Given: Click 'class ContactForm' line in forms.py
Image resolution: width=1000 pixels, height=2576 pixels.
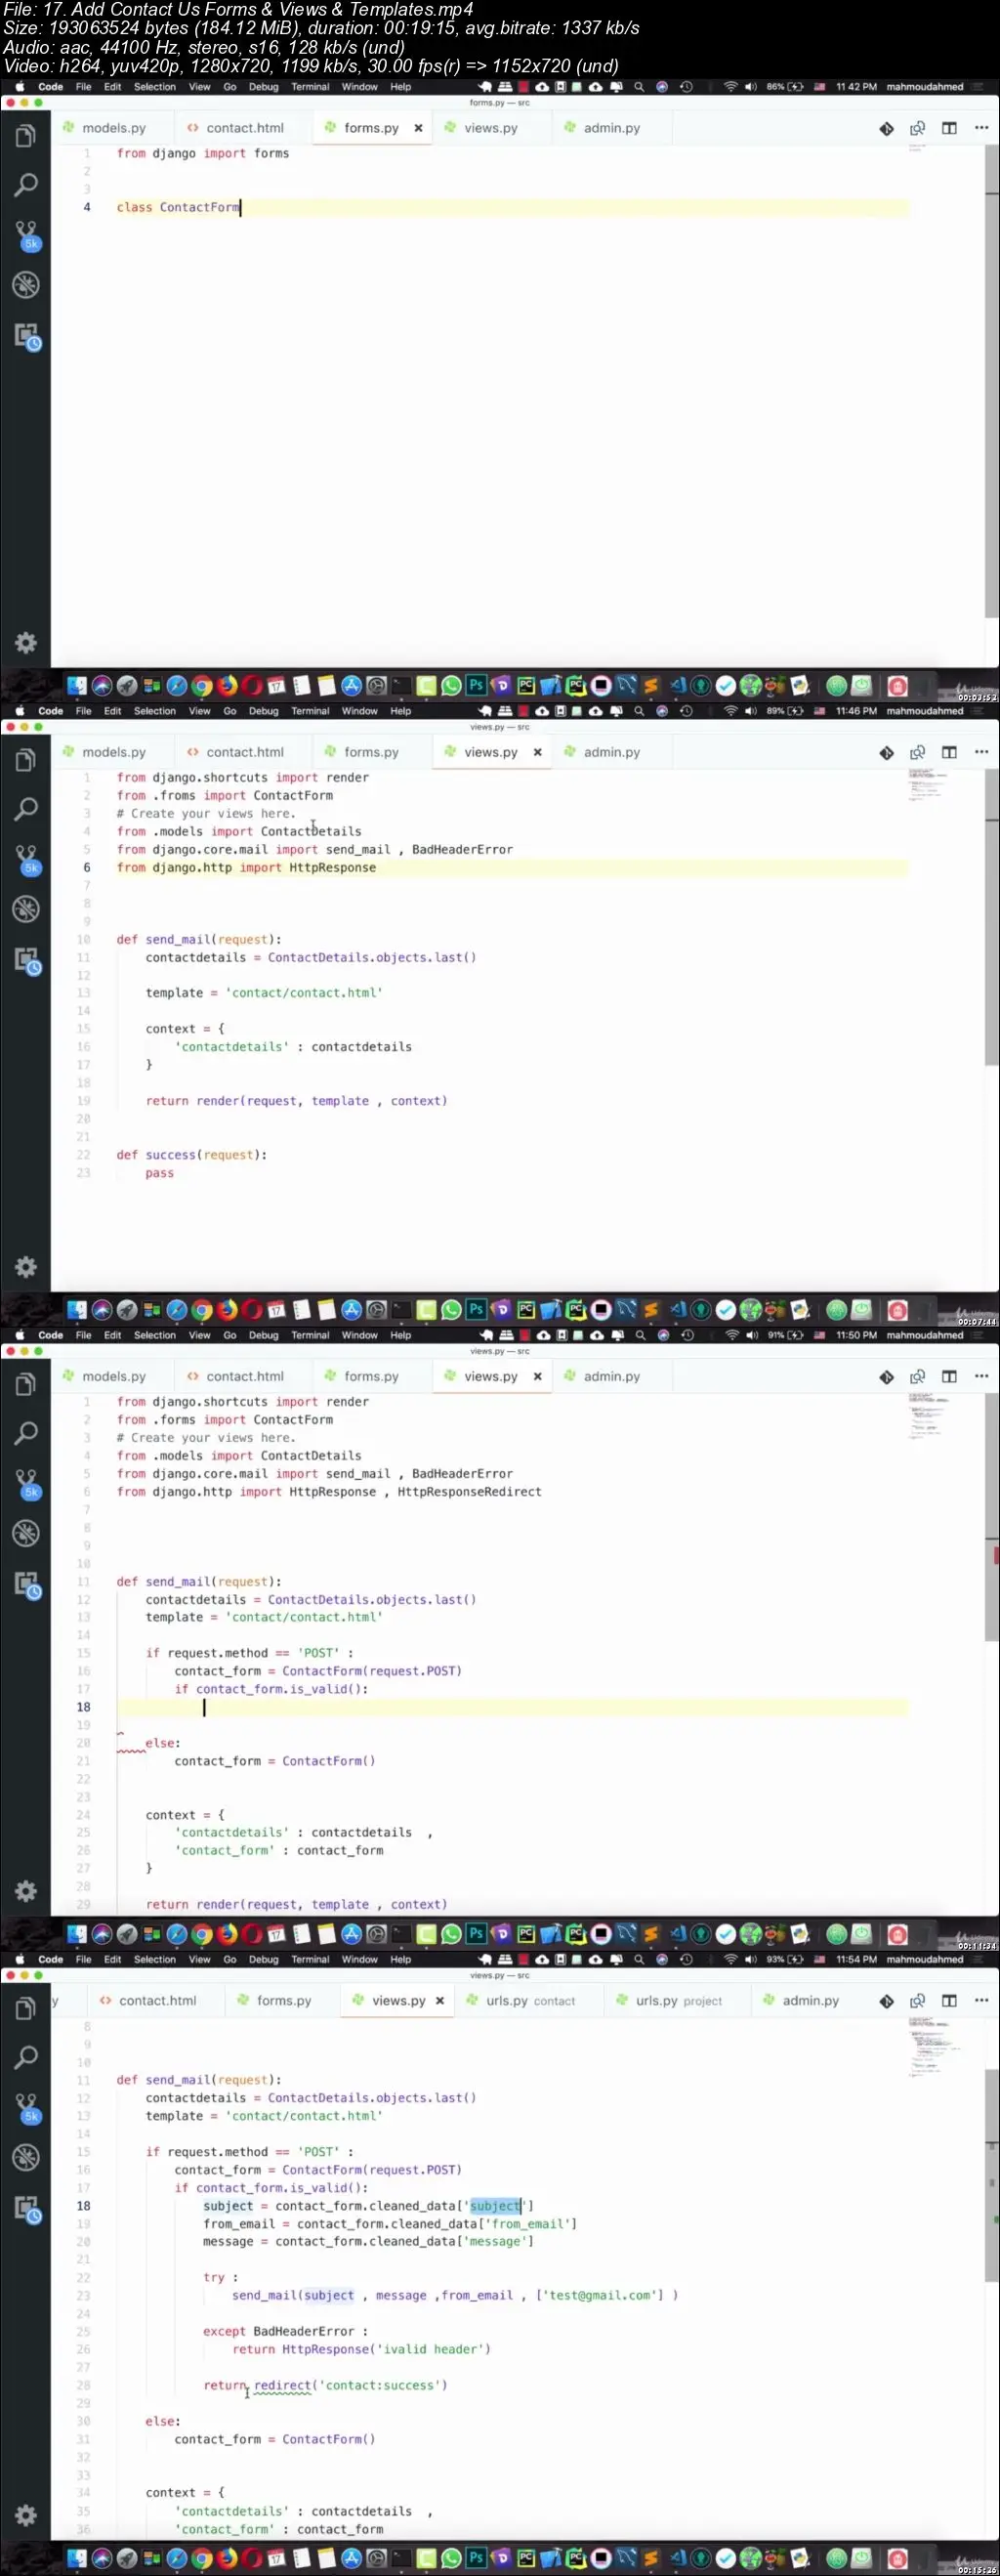Looking at the screenshot, I should click(178, 207).
